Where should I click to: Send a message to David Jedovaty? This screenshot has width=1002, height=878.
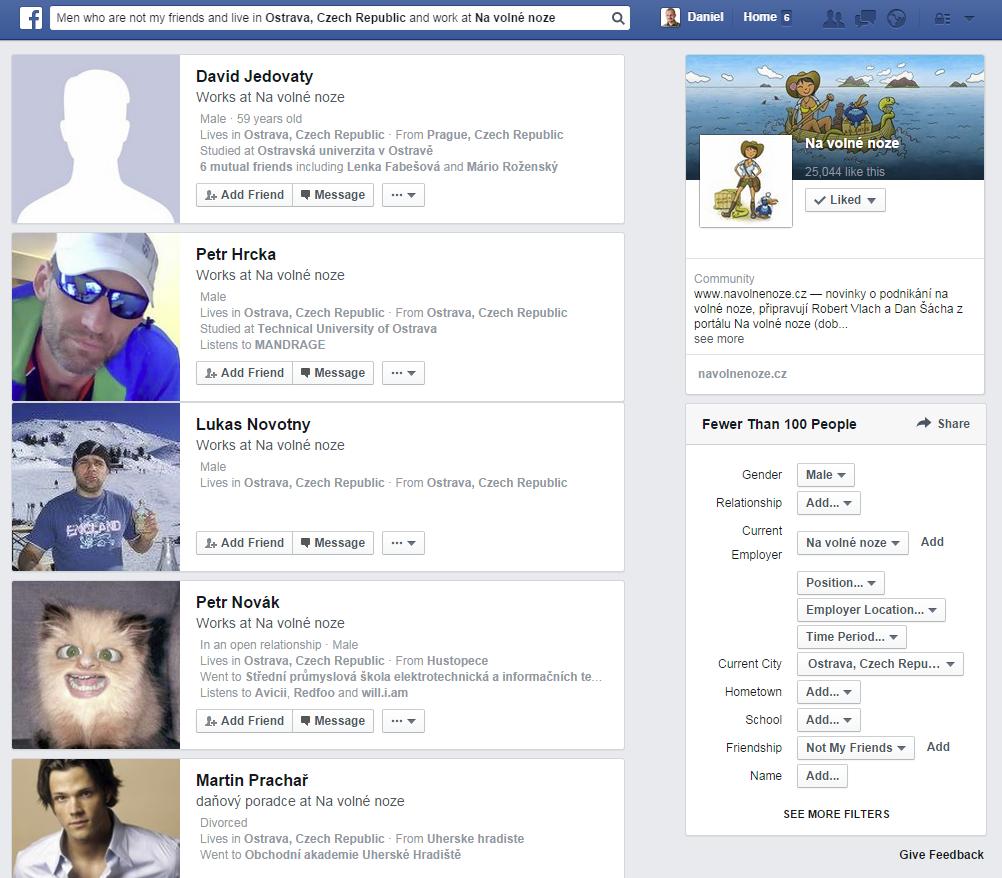(333, 195)
